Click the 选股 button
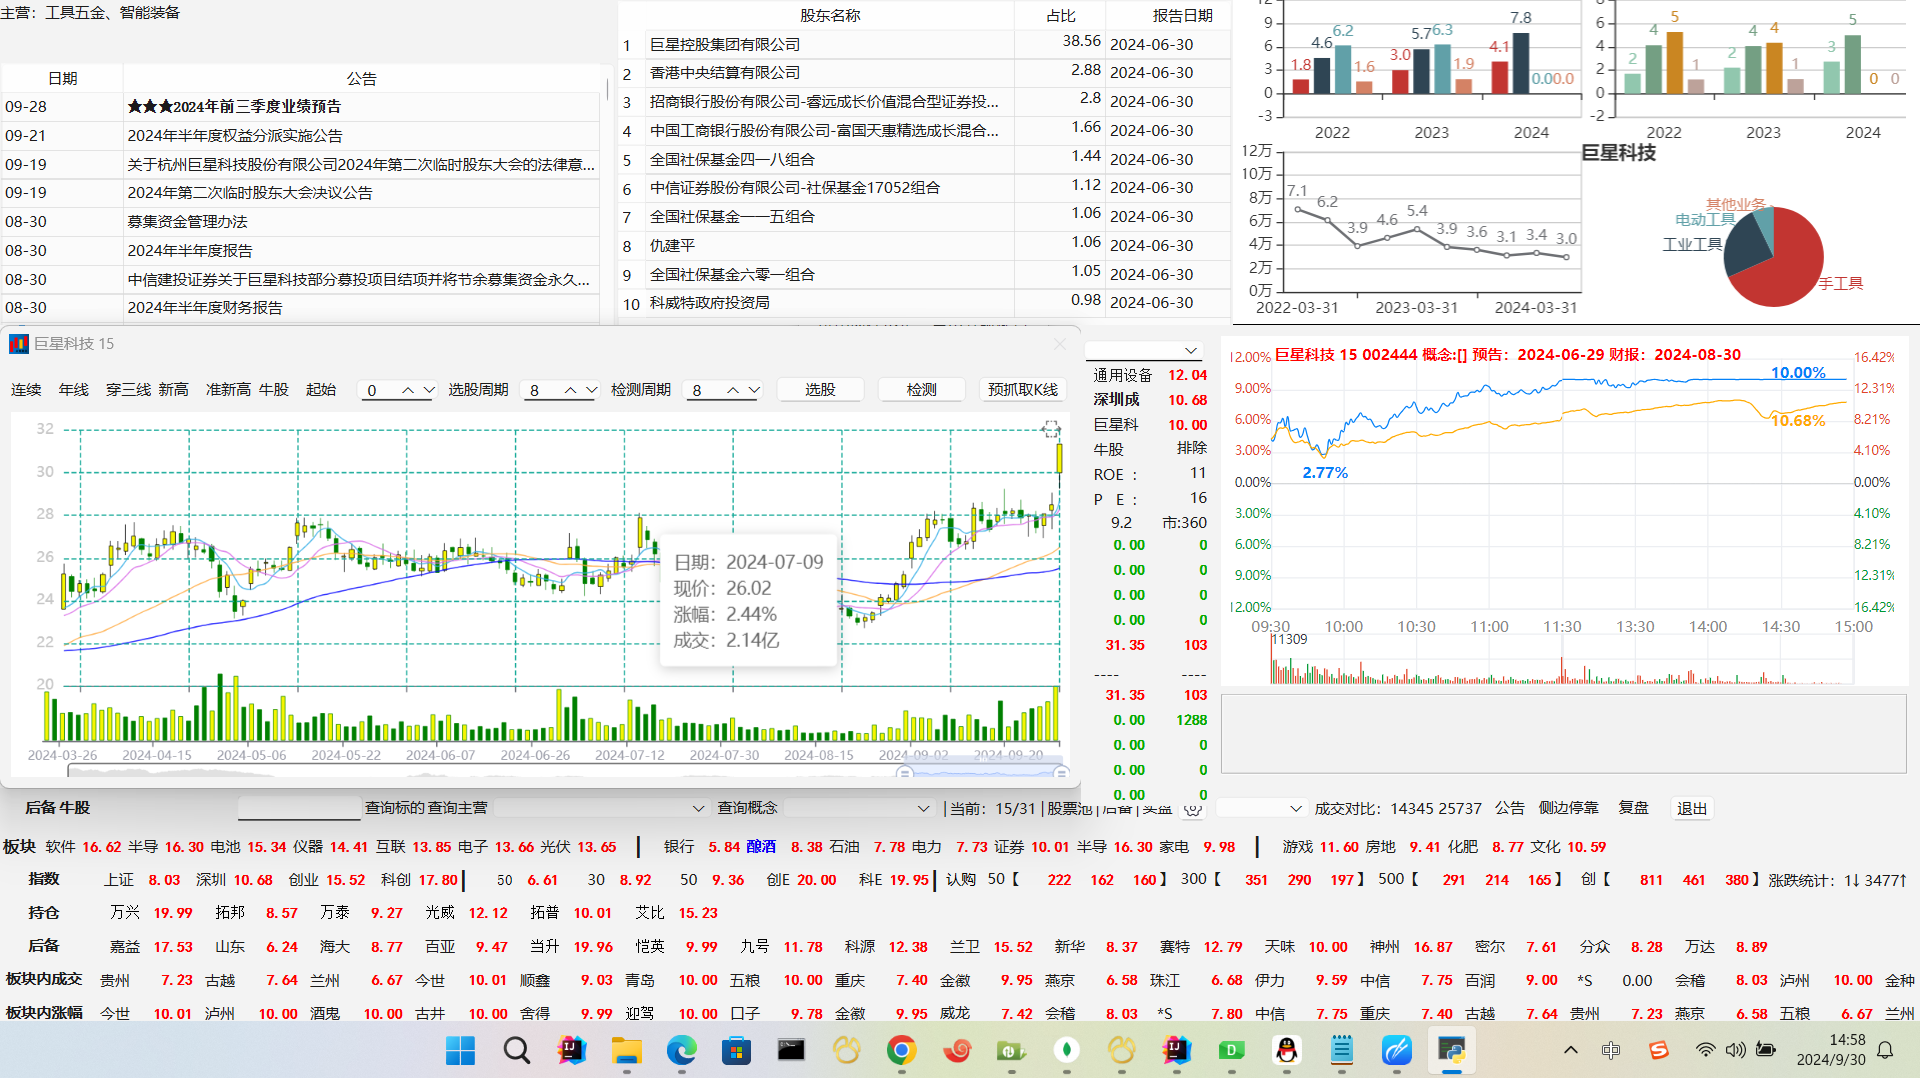 pyautogui.click(x=820, y=390)
